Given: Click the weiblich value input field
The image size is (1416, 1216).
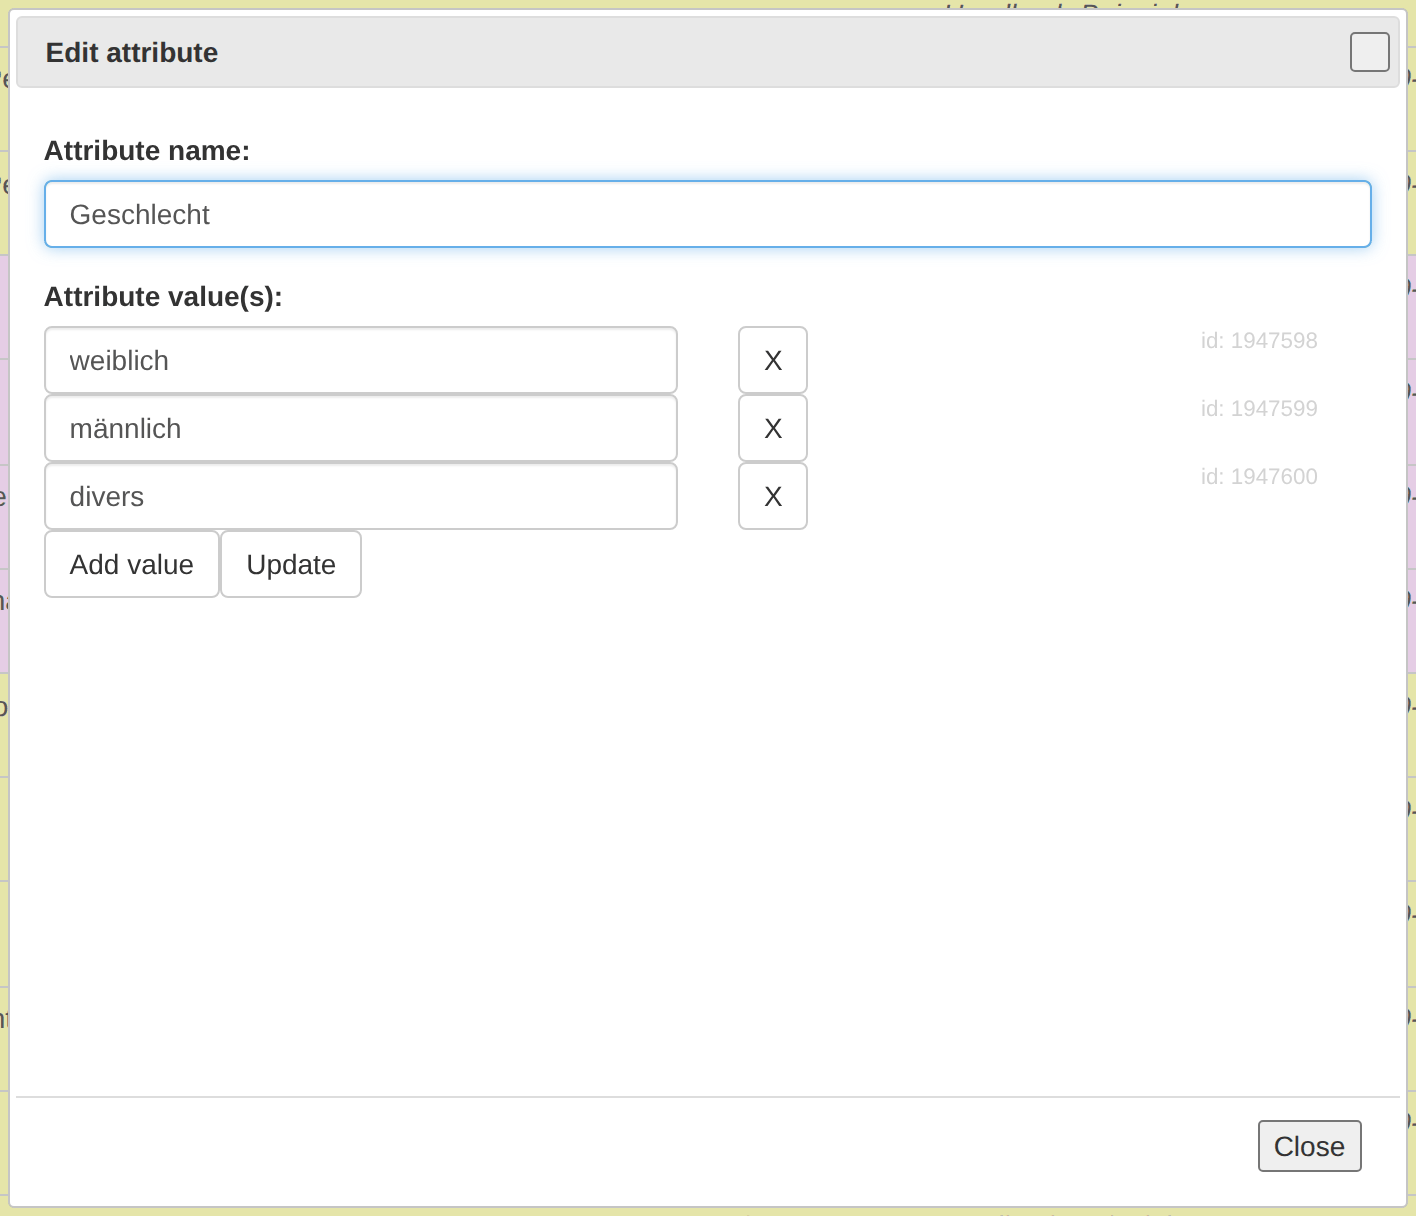Looking at the screenshot, I should (361, 360).
